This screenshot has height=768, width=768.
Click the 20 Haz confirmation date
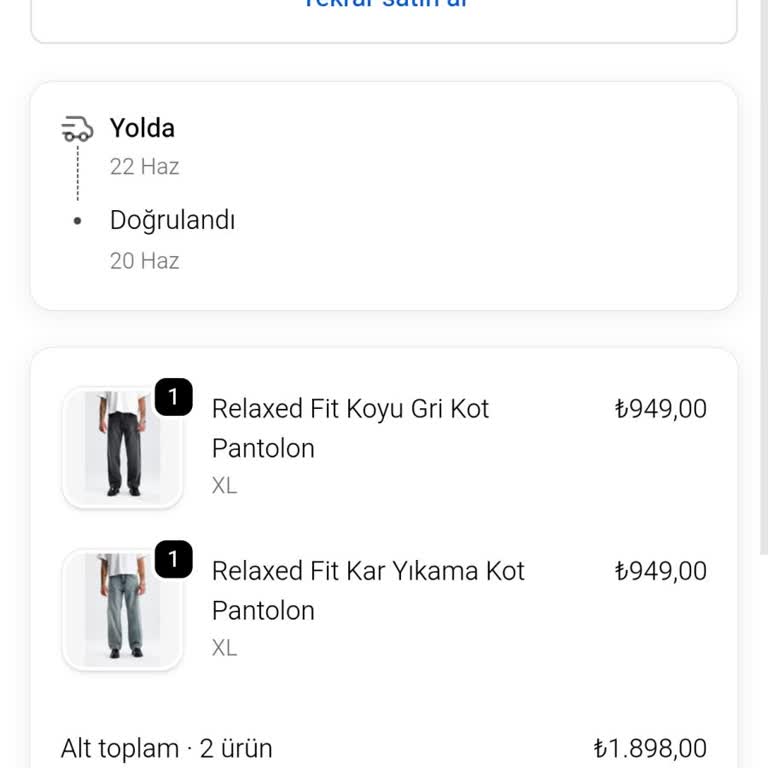click(144, 261)
